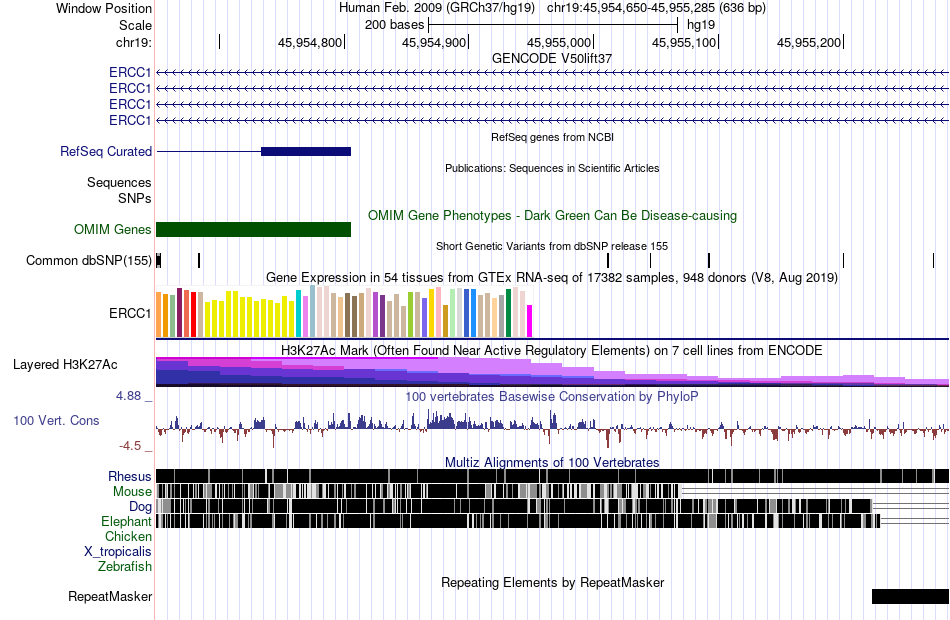950x620 pixels.
Task: Click the dbSNP variant tick aligned with 45,955,100
Action: (x=709, y=261)
